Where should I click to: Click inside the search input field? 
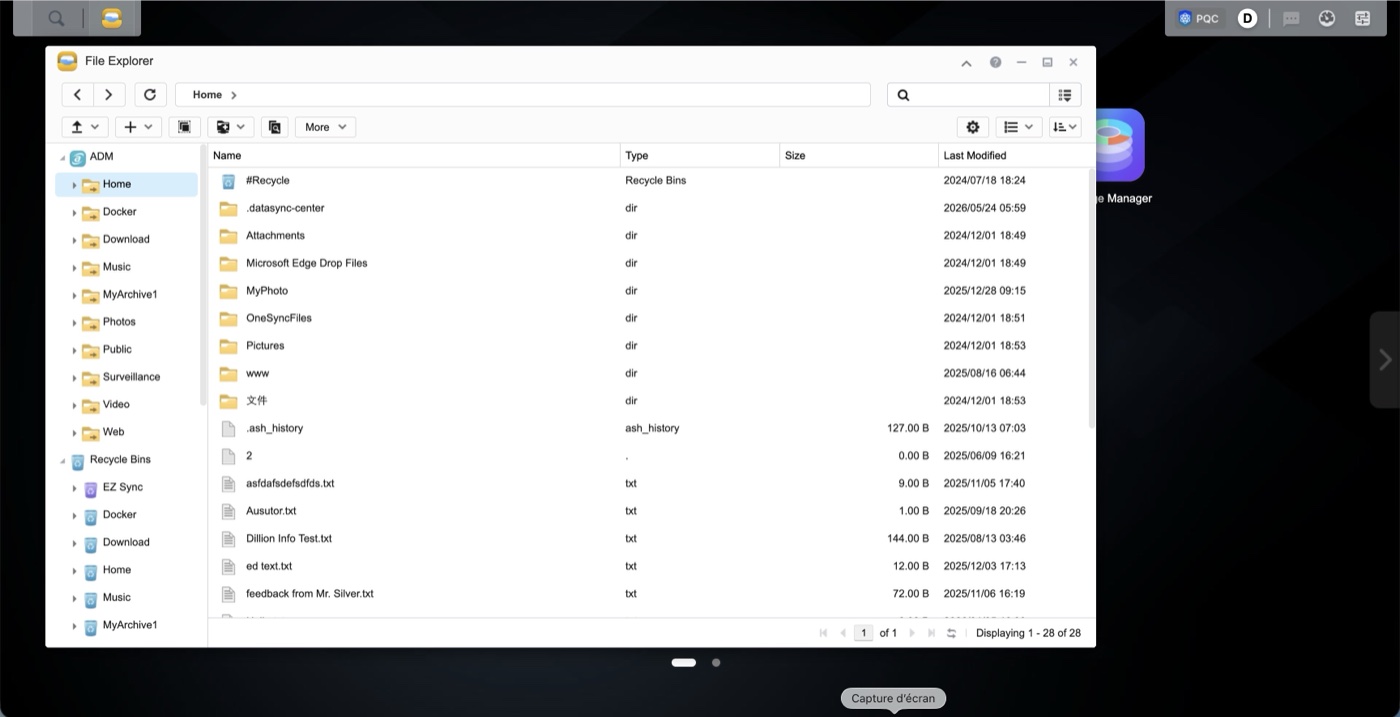point(980,95)
